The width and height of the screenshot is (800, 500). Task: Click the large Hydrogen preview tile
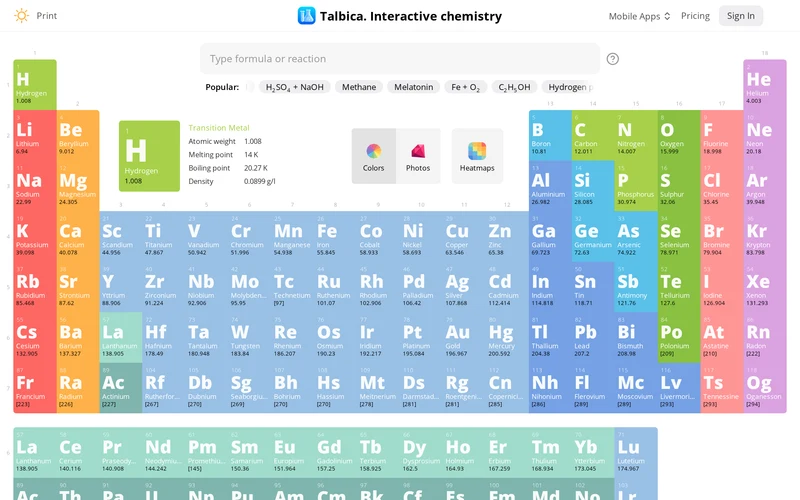(149, 156)
